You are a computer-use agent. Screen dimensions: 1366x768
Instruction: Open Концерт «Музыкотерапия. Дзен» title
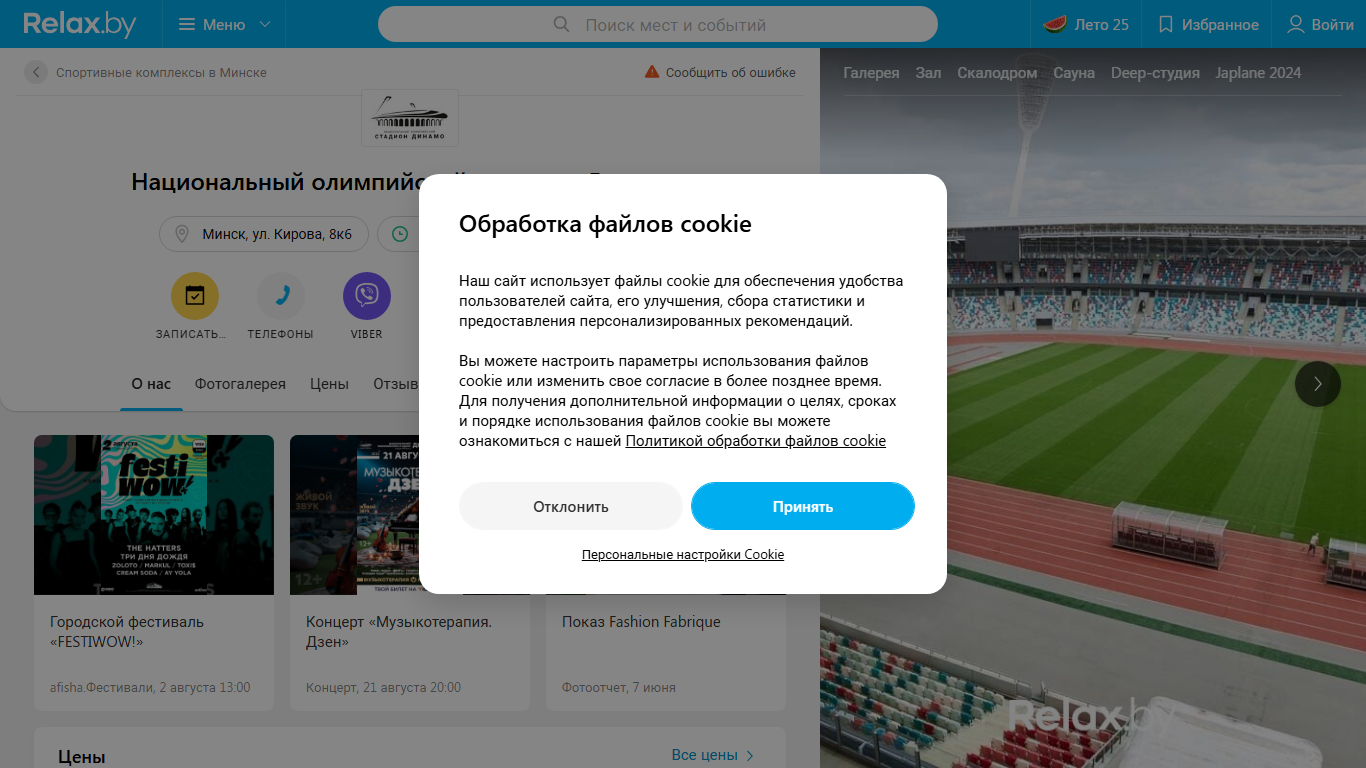(x=399, y=631)
